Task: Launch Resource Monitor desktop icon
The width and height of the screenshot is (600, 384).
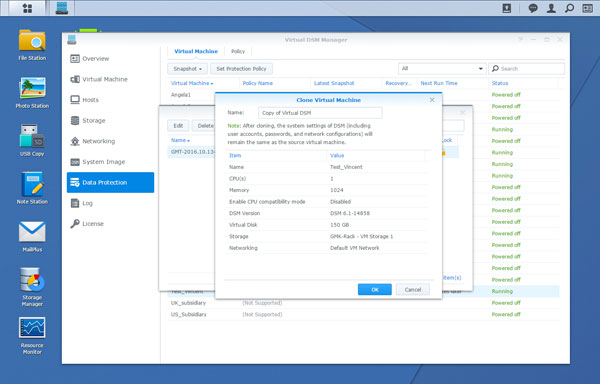Action: point(32,335)
